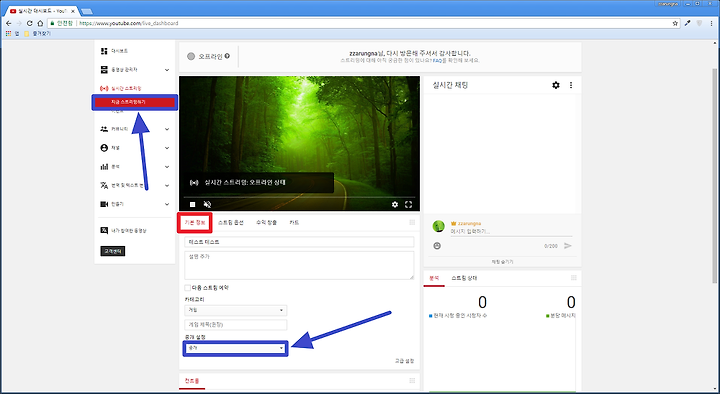Focus the chat message input
720x394 pixels.
(x=511, y=232)
